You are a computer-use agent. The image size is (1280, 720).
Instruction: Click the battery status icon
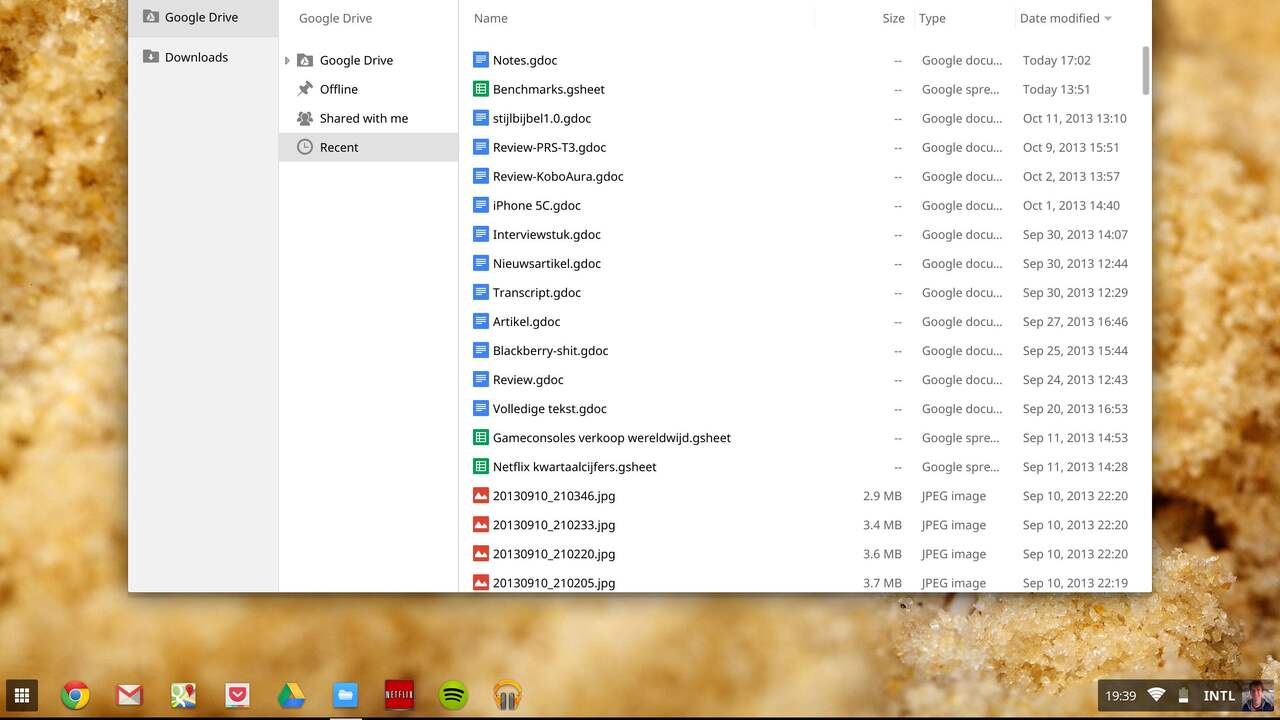coord(1183,695)
